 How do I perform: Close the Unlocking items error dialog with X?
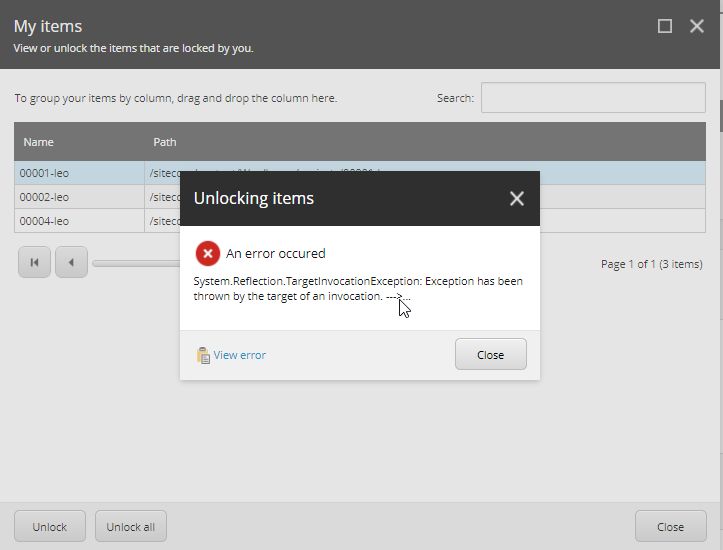click(x=516, y=199)
